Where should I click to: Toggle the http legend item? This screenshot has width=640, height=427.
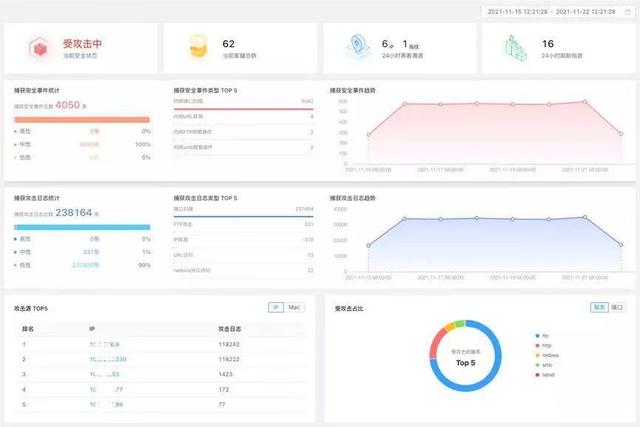[549, 346]
